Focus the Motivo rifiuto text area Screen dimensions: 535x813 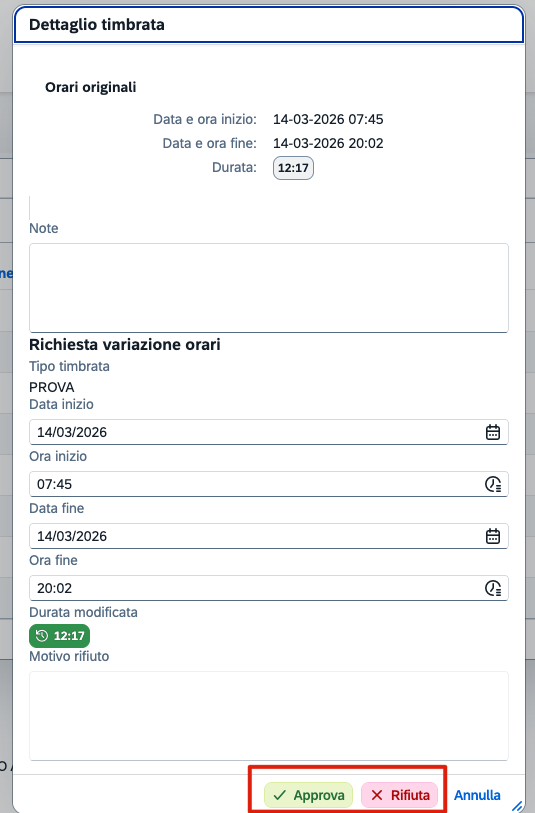(269, 716)
